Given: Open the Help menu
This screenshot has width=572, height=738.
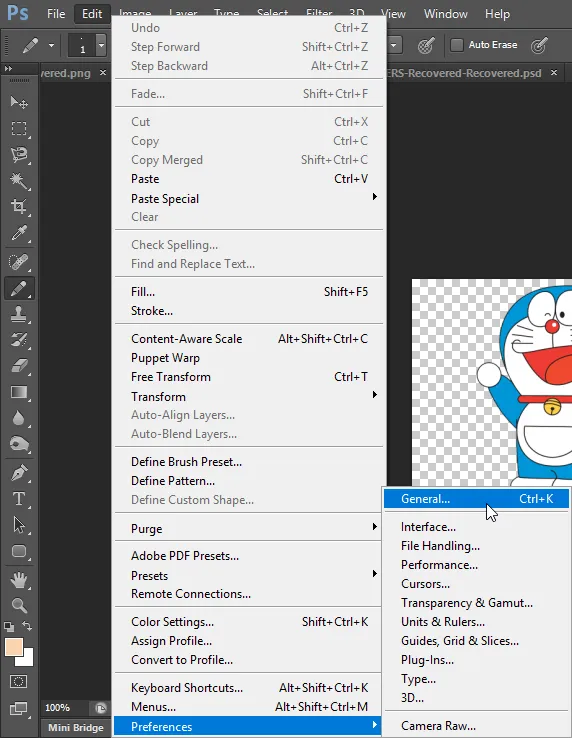Looking at the screenshot, I should pos(497,14).
